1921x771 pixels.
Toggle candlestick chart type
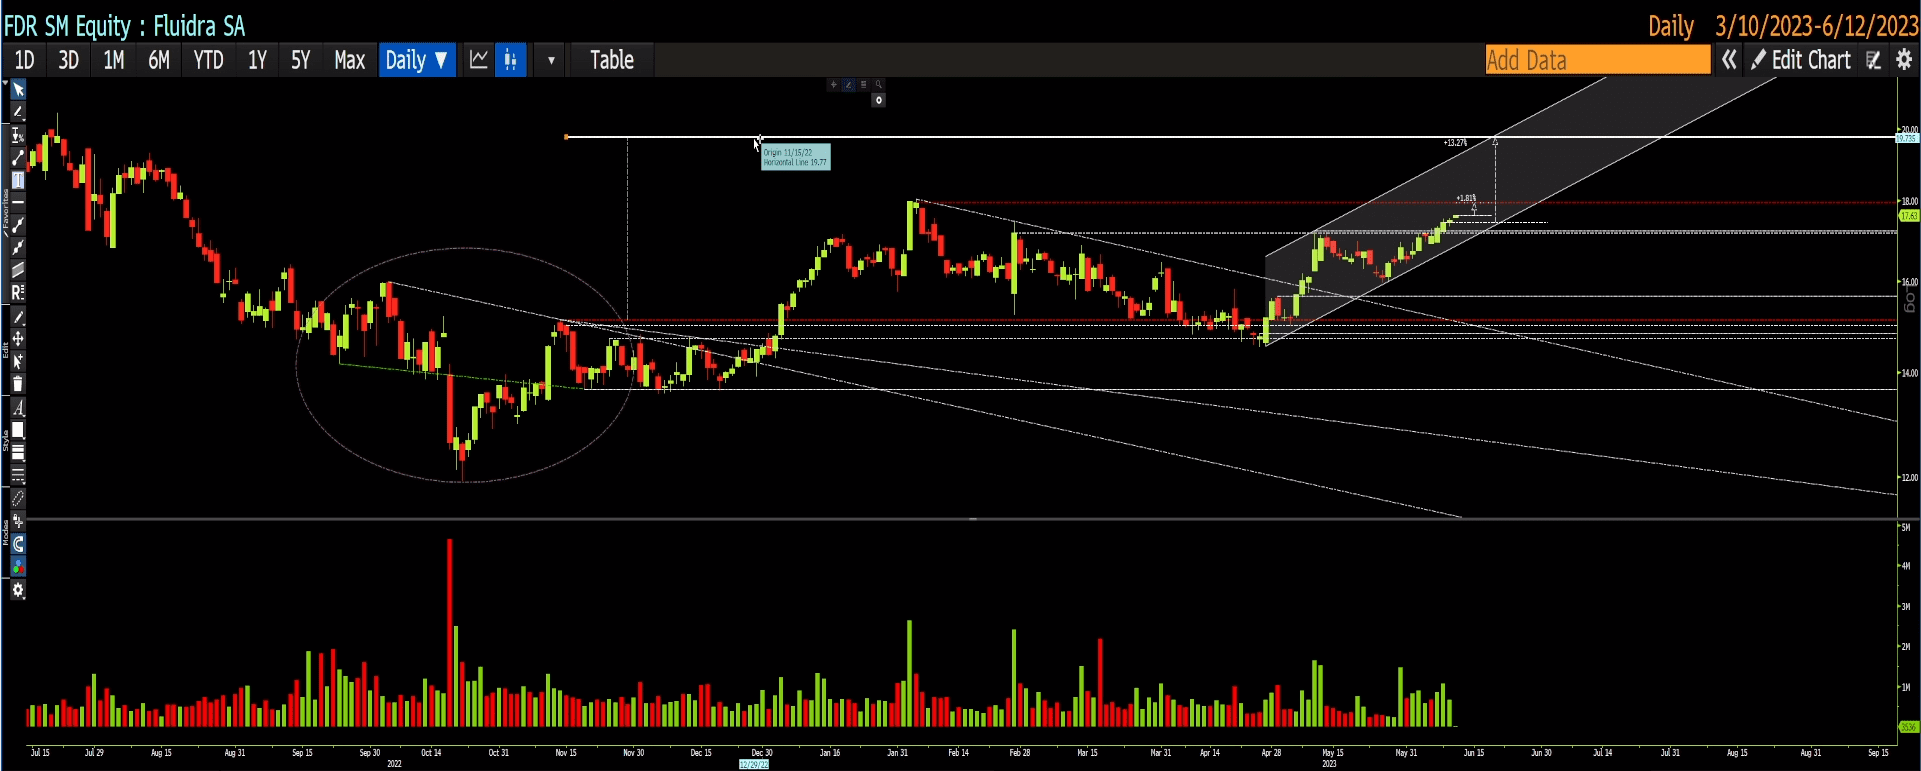click(510, 60)
